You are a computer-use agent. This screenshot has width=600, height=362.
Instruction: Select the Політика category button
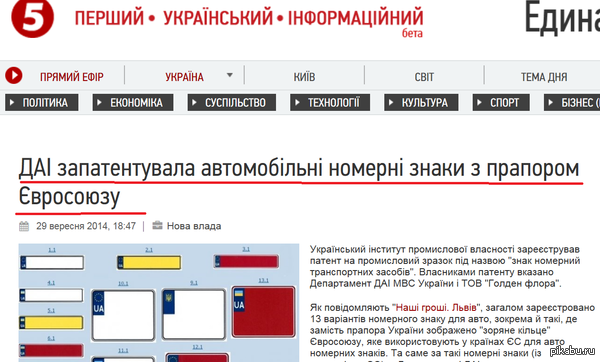pos(42,103)
